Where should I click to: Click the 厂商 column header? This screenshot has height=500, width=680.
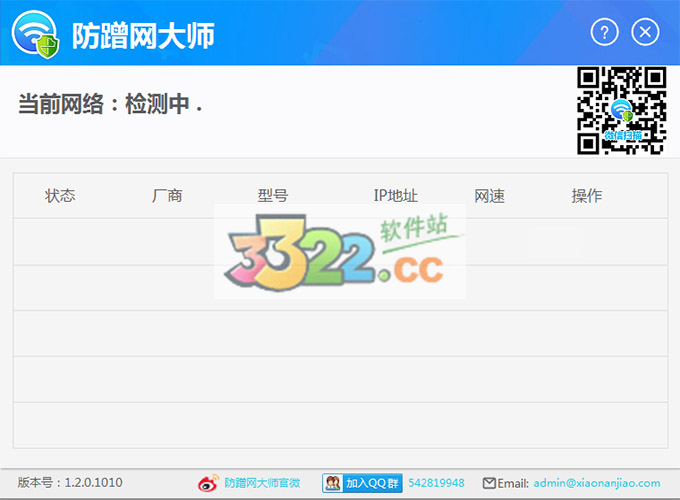167,196
